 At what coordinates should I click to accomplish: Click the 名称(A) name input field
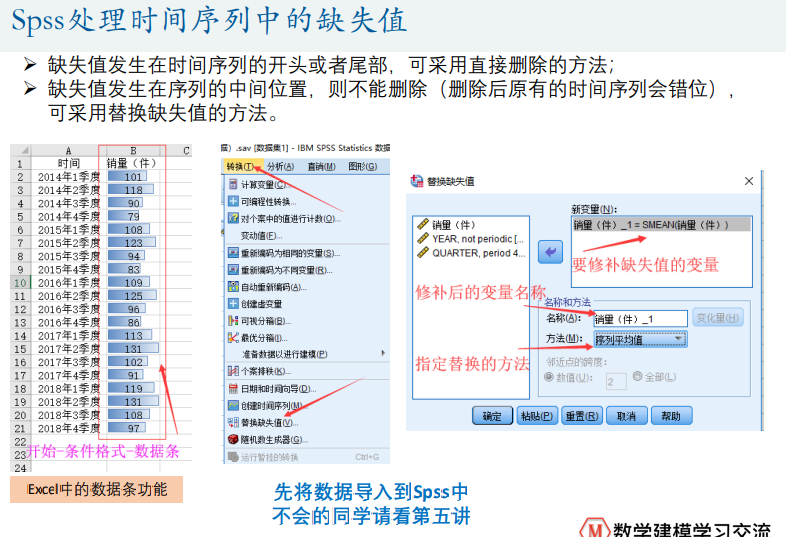tap(640, 319)
